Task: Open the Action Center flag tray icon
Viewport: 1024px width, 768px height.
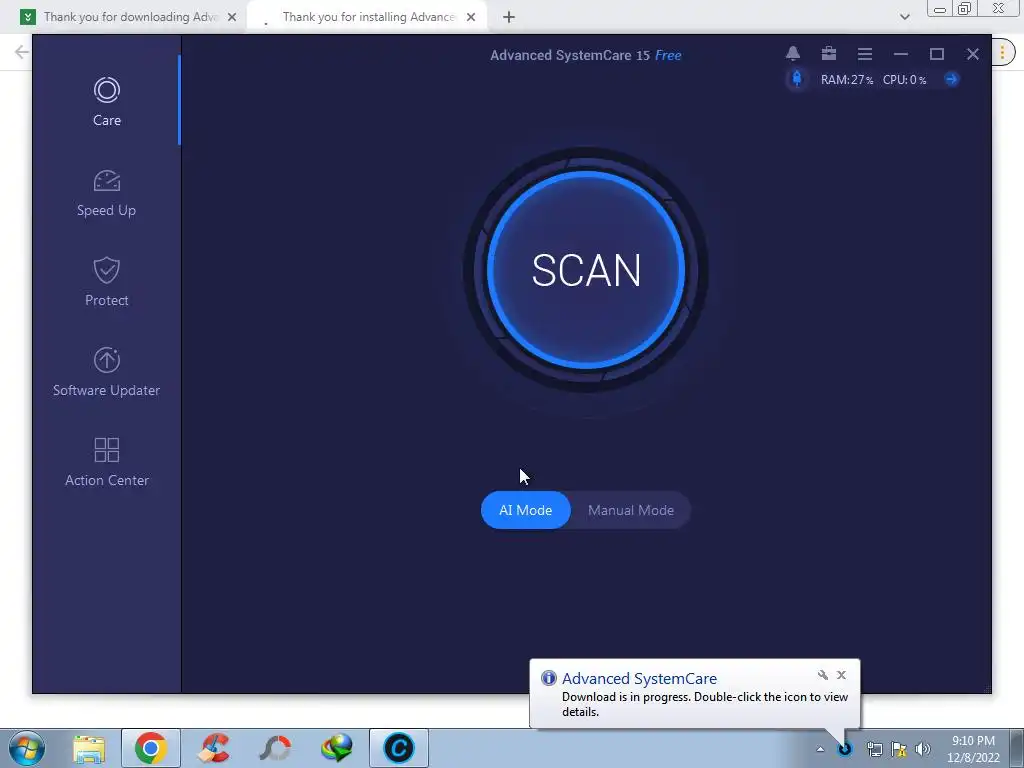Action: pyautogui.click(x=899, y=749)
